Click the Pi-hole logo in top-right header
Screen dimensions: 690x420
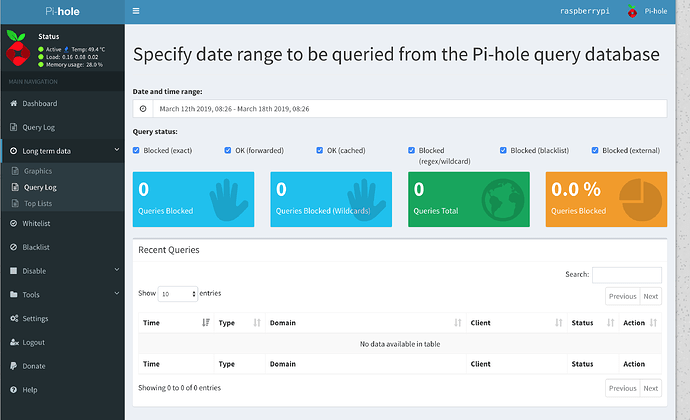[632, 12]
